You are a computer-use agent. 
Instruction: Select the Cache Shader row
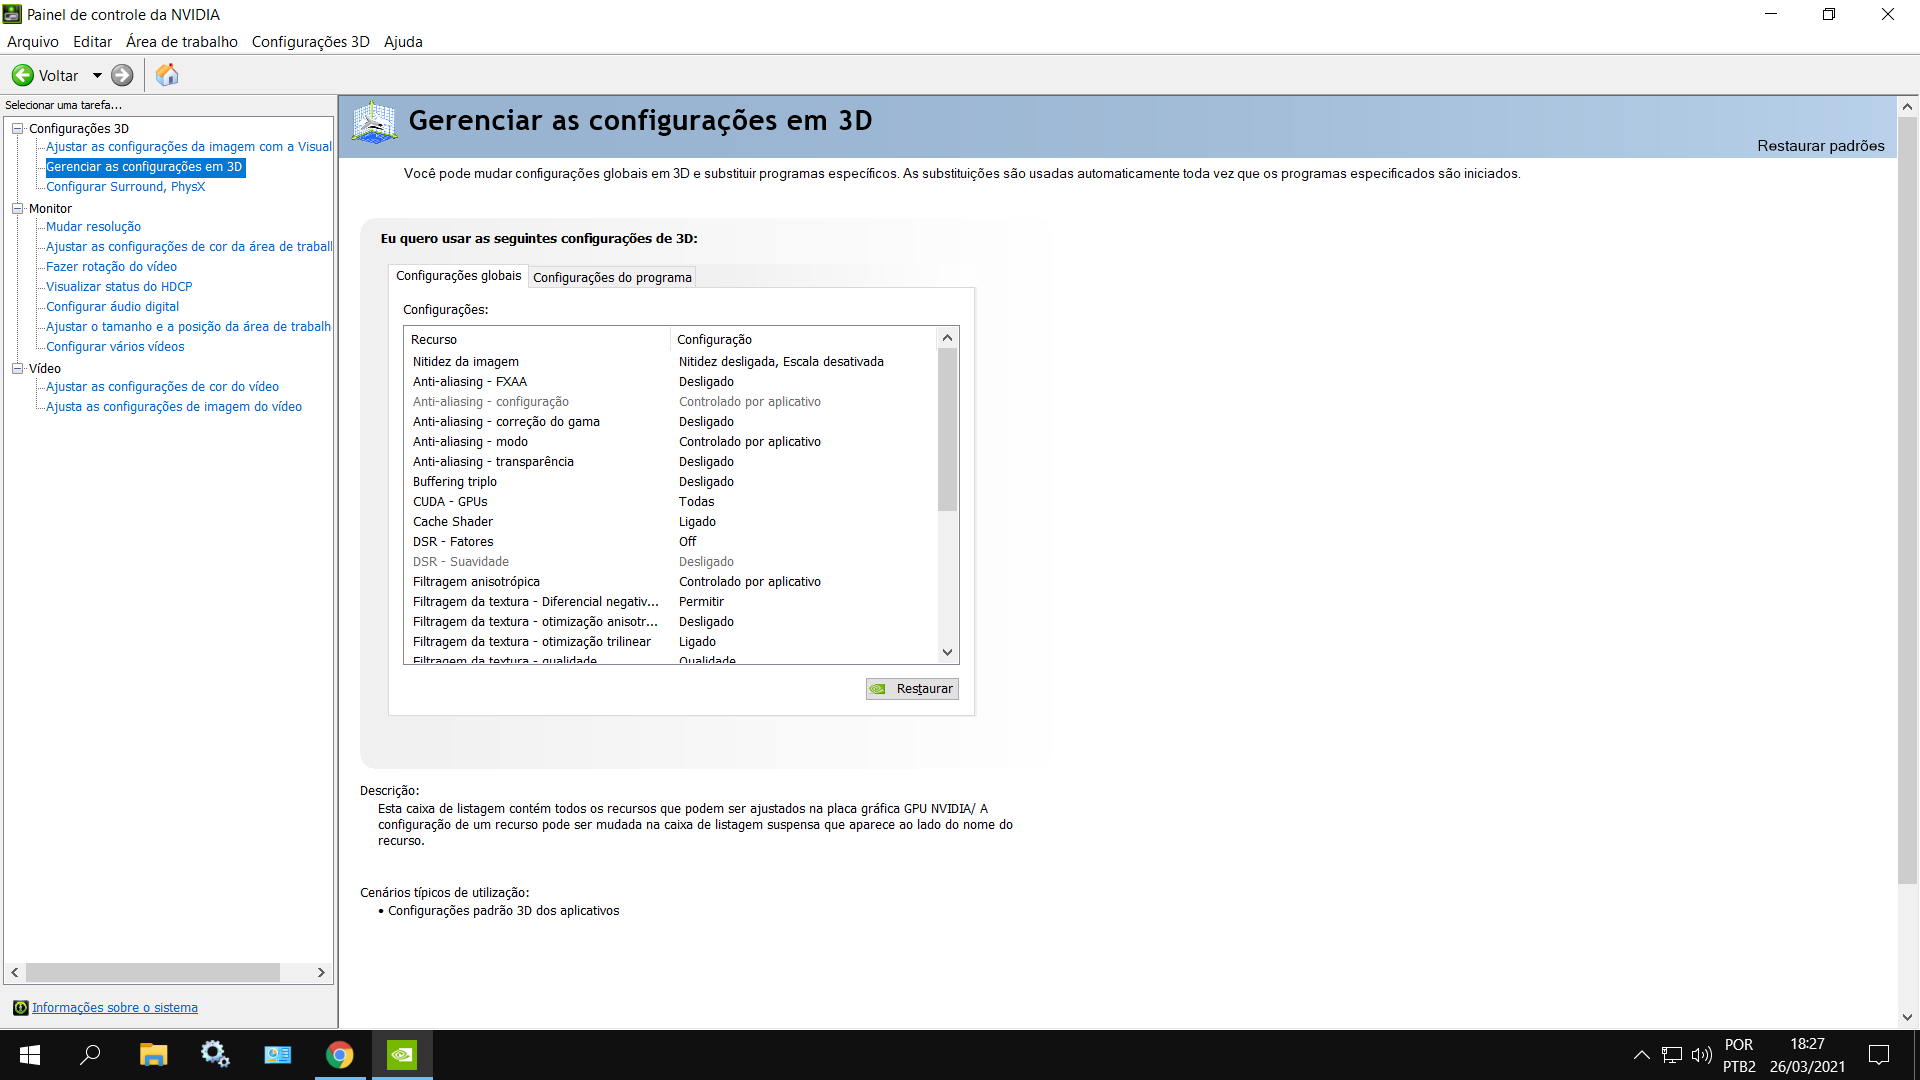(671, 522)
